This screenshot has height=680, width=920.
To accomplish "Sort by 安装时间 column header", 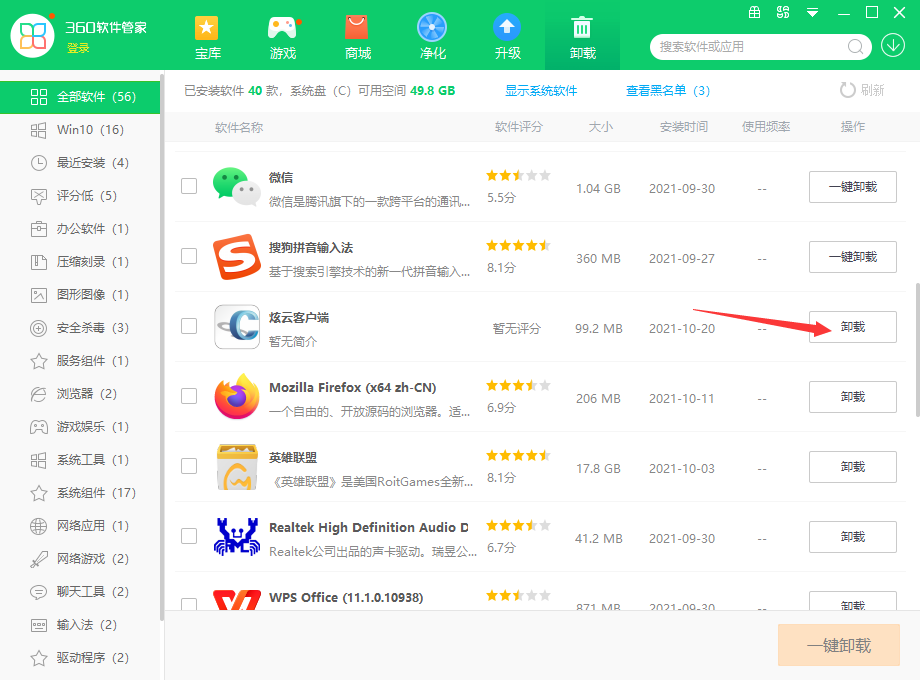I will click(x=683, y=127).
